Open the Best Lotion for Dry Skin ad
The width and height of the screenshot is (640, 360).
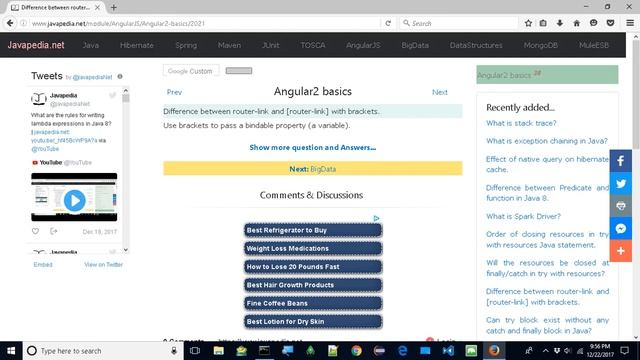click(313, 322)
